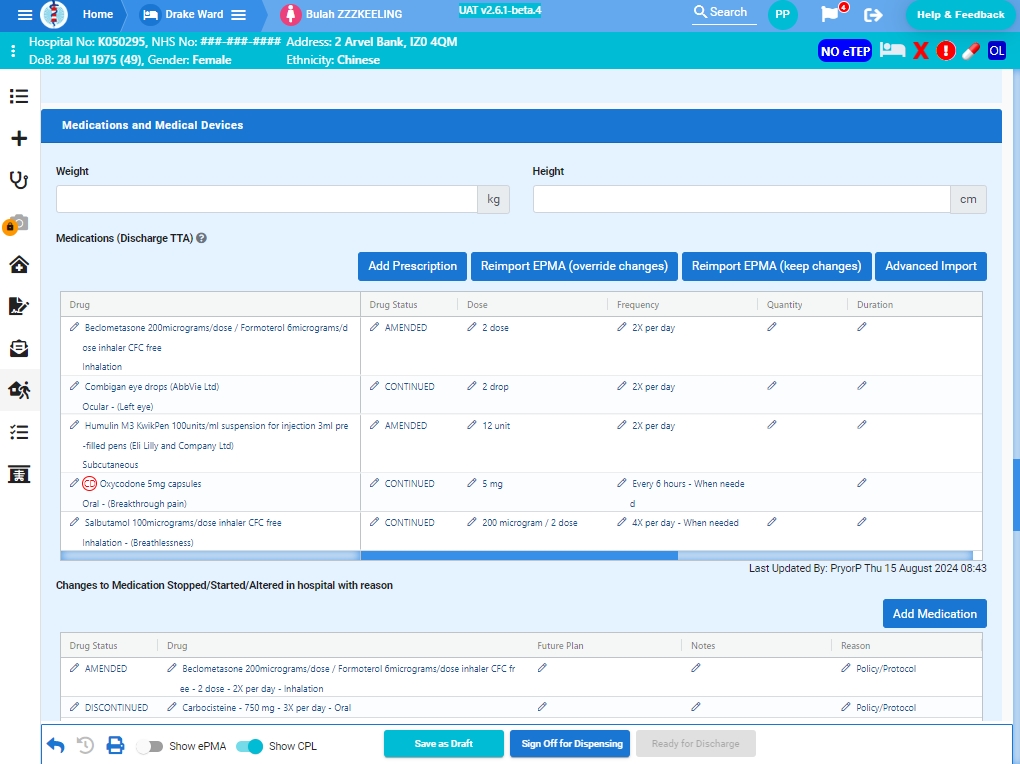Click the red exclamation warning icon

(946, 51)
